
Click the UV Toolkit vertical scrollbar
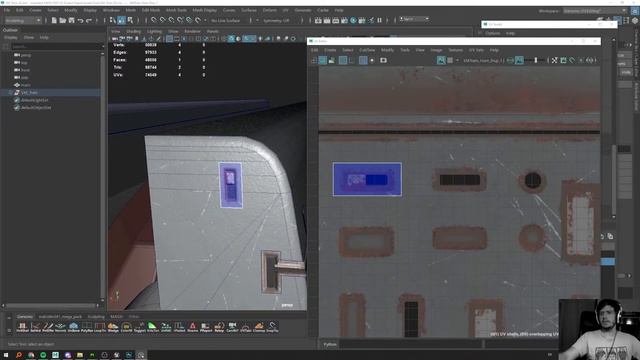point(613,181)
